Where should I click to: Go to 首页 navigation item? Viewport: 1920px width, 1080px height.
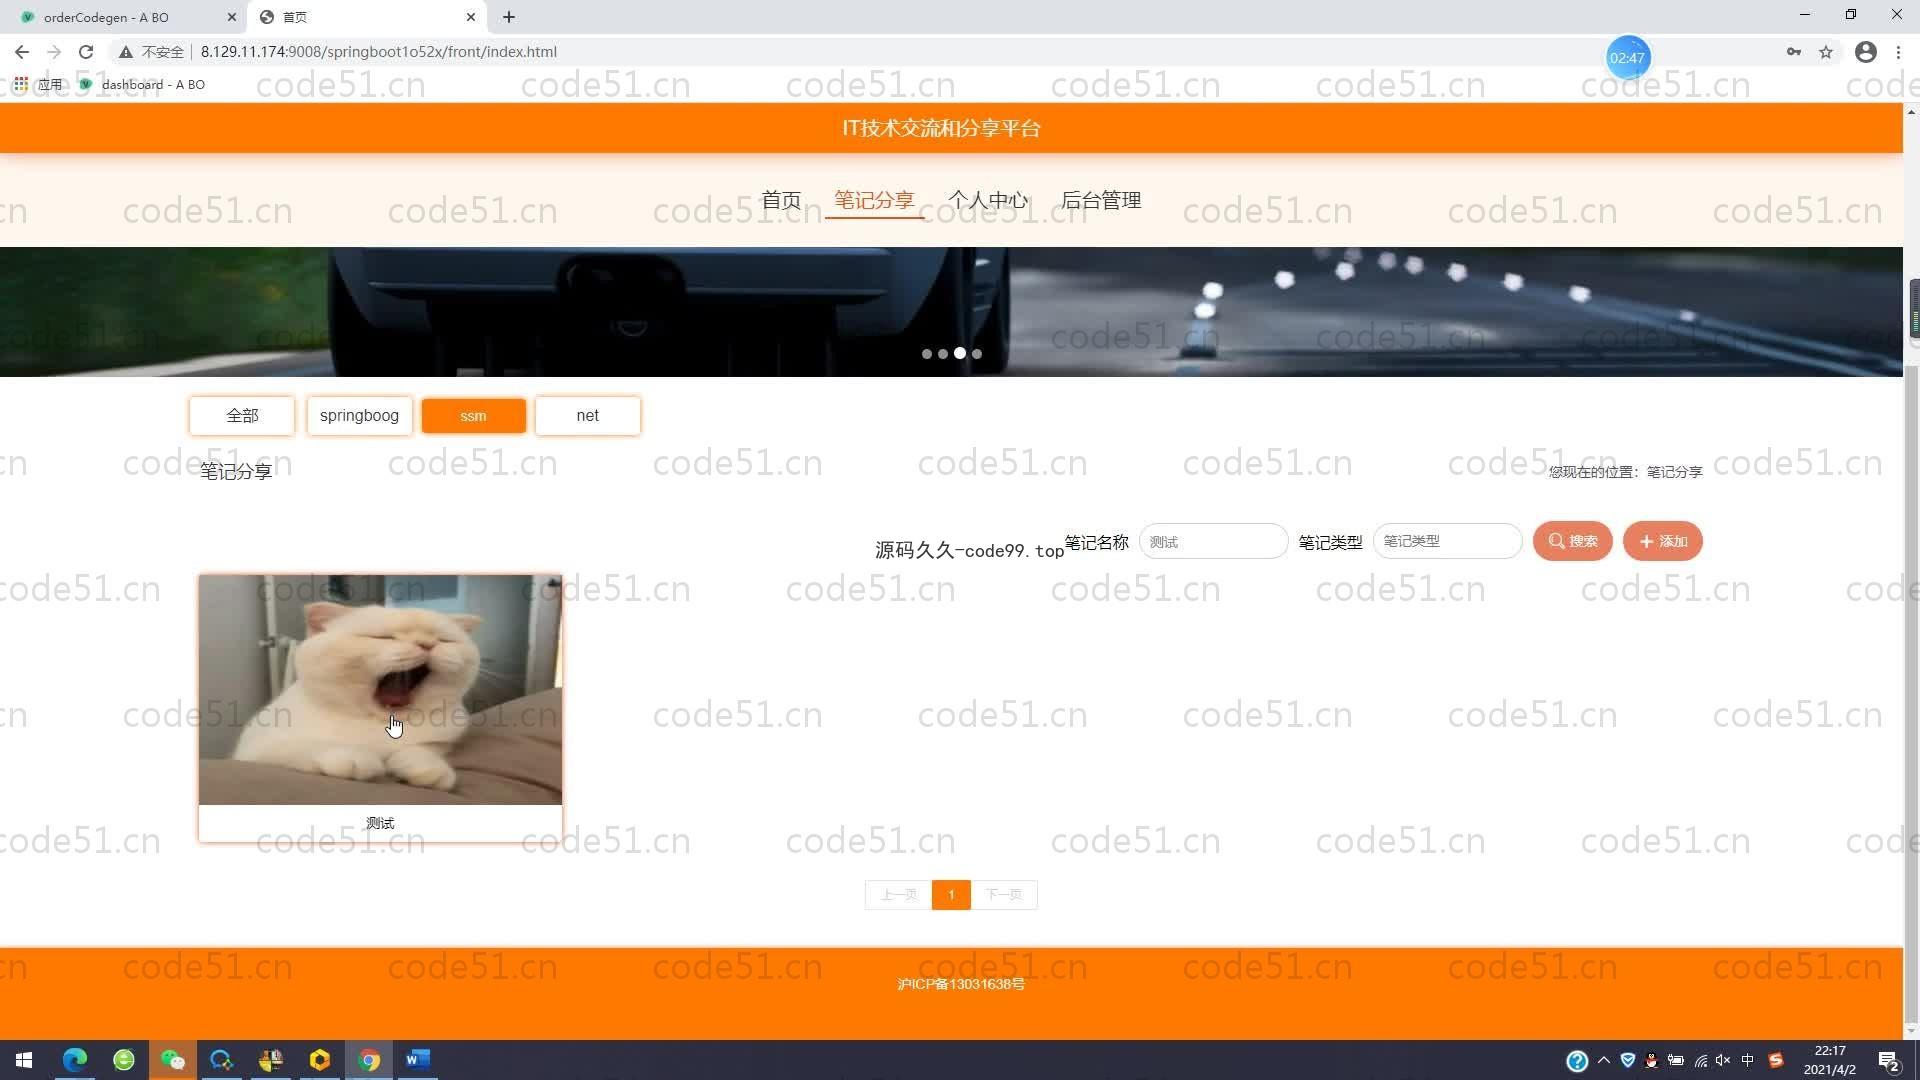781,200
